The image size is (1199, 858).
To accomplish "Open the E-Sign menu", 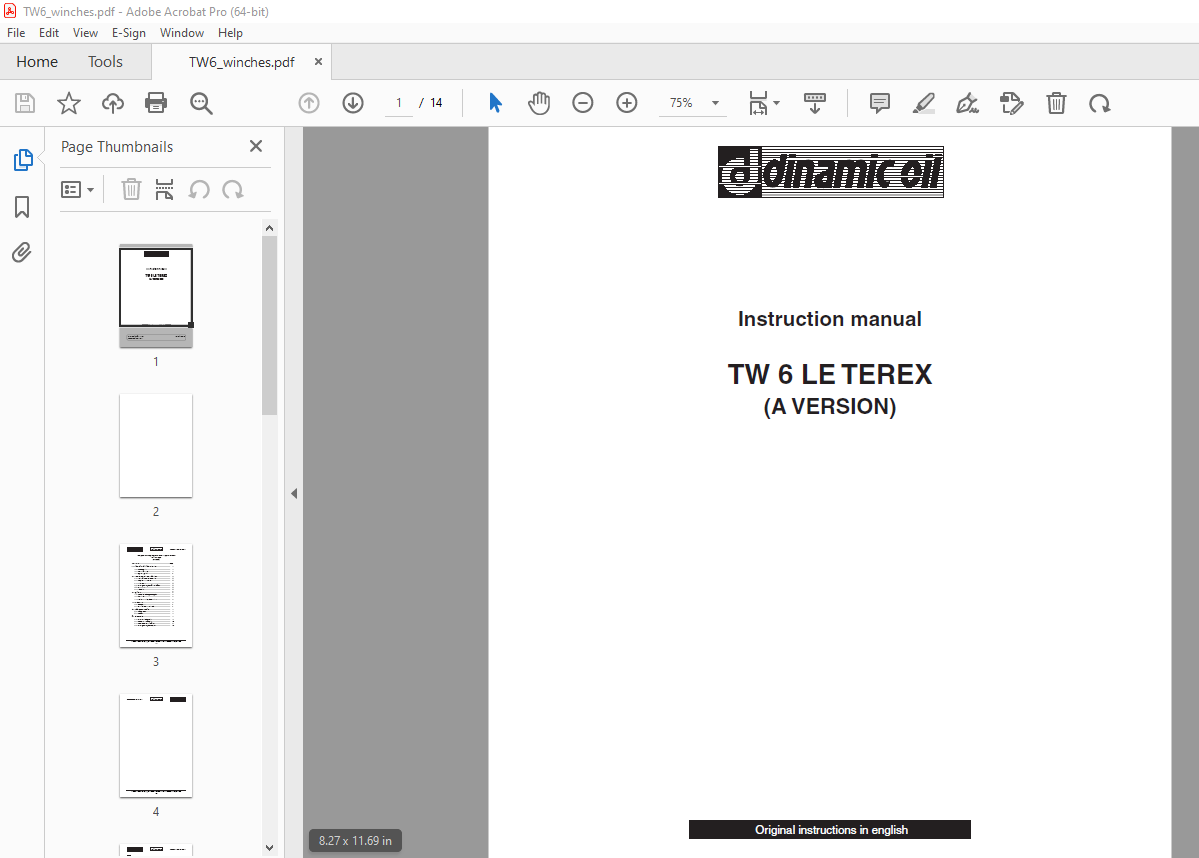I will point(129,33).
